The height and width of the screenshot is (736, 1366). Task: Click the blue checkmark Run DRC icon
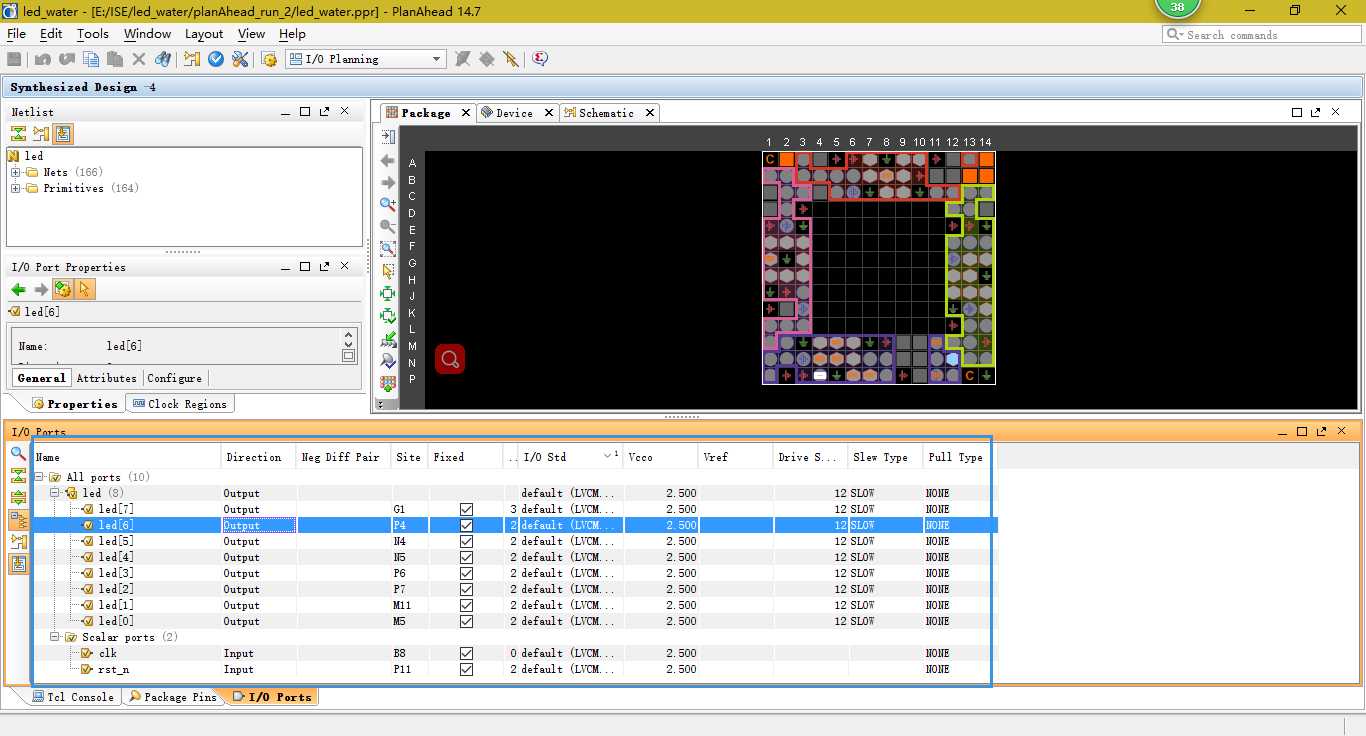coord(216,59)
